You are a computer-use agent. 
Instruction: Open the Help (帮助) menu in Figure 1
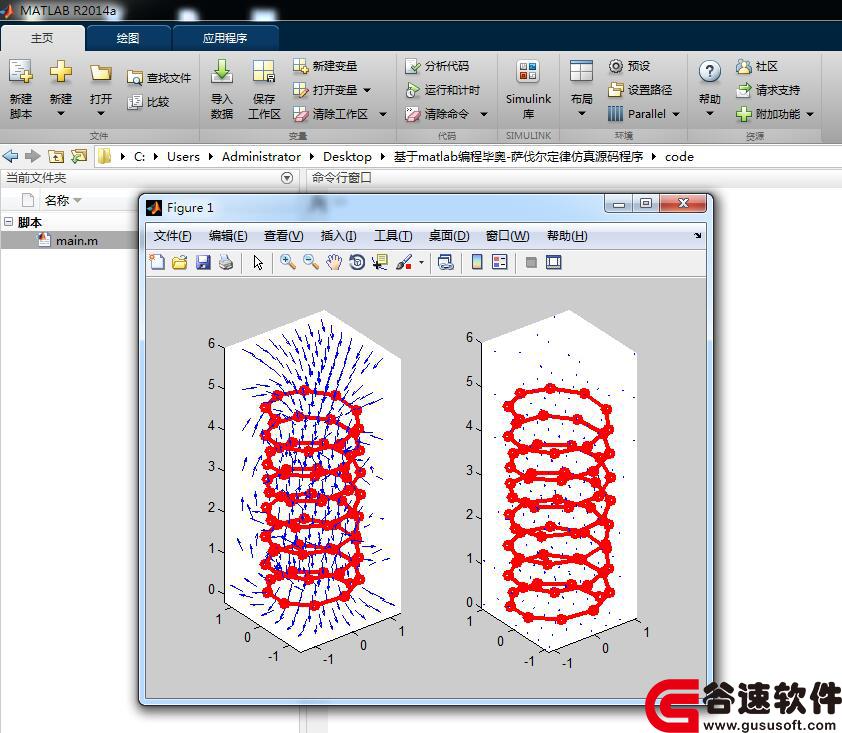pyautogui.click(x=567, y=236)
